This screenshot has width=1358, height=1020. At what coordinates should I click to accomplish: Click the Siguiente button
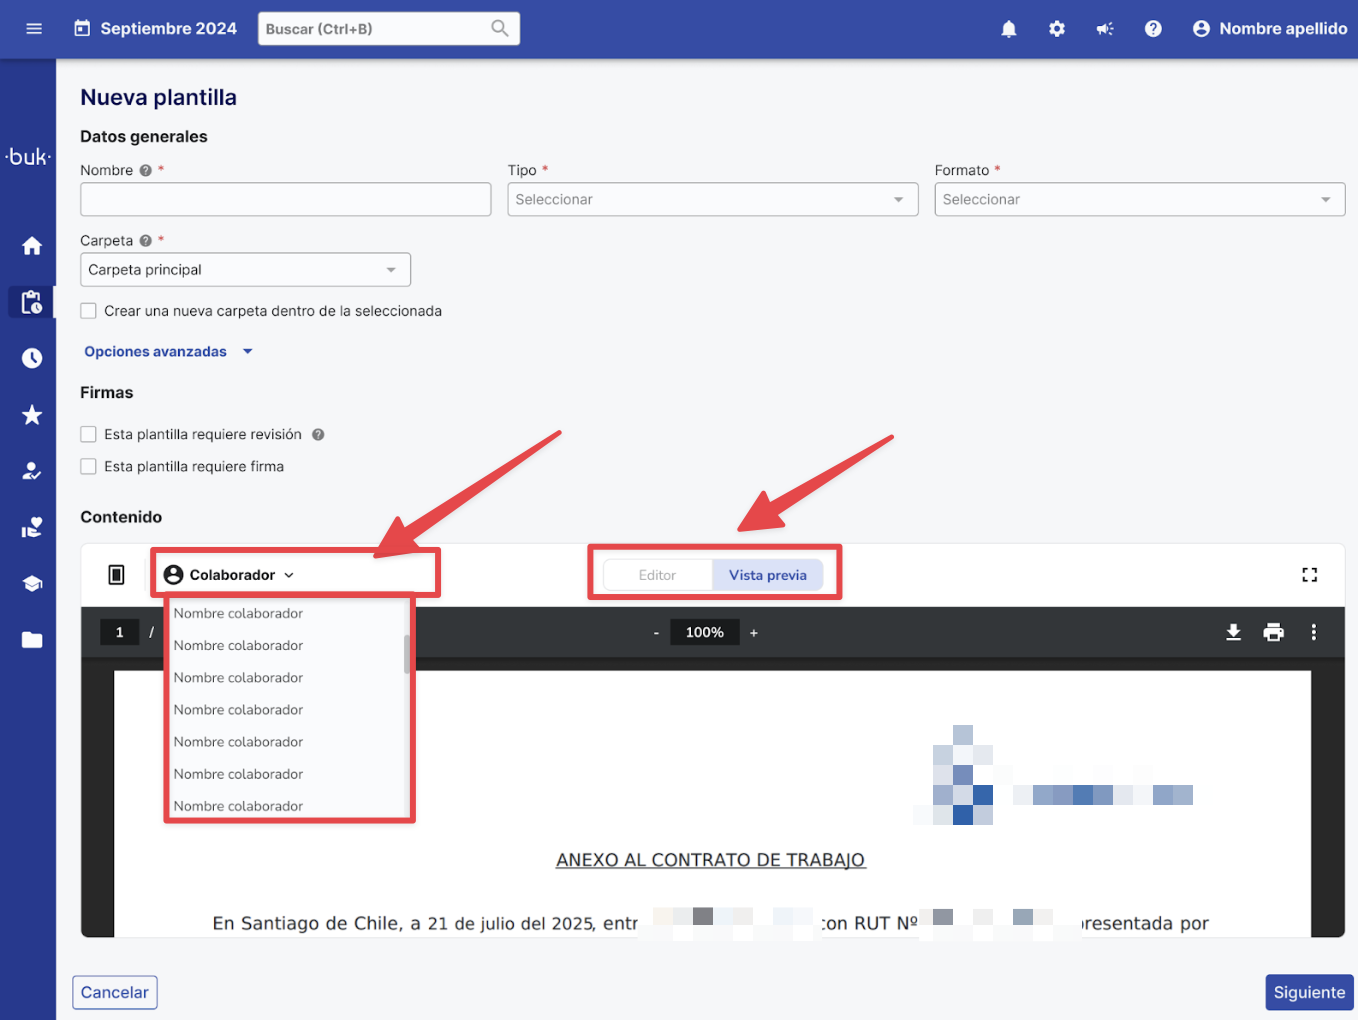pyautogui.click(x=1308, y=992)
